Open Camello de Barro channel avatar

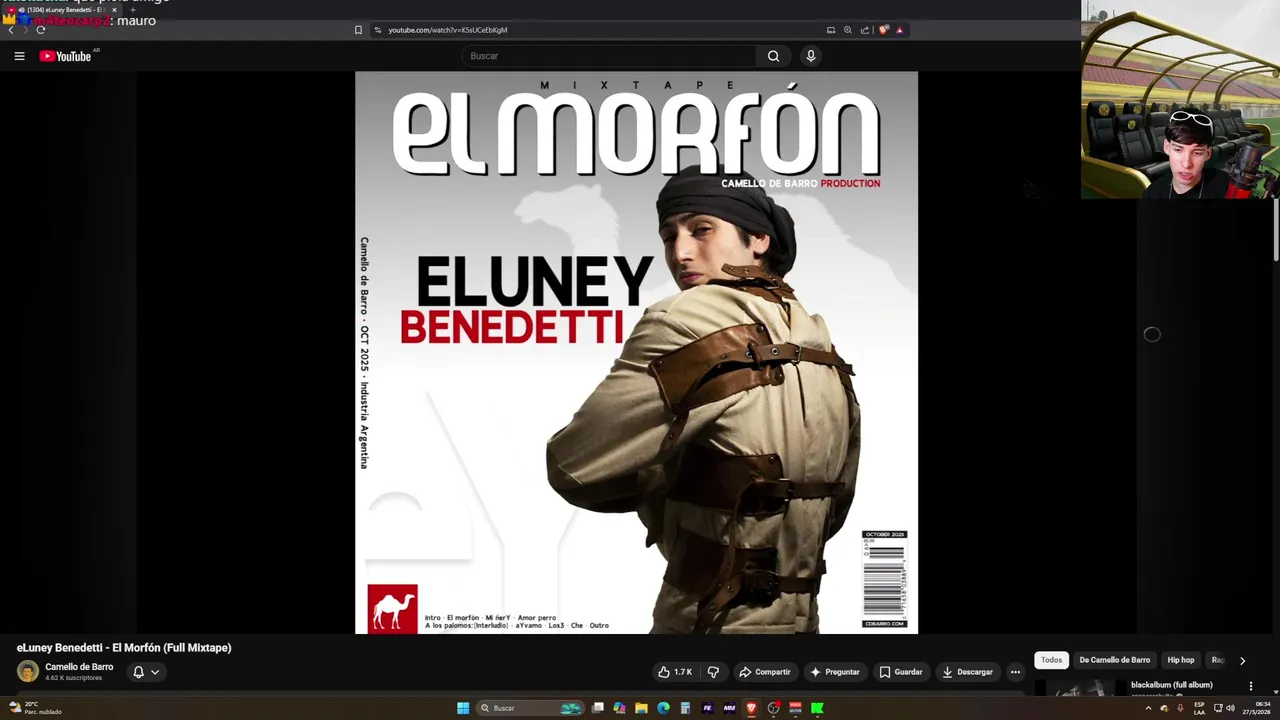click(28, 671)
